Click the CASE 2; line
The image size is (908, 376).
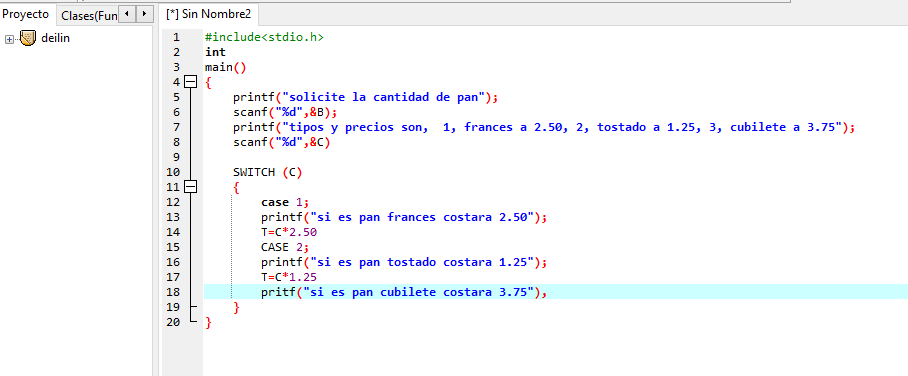coord(285,247)
